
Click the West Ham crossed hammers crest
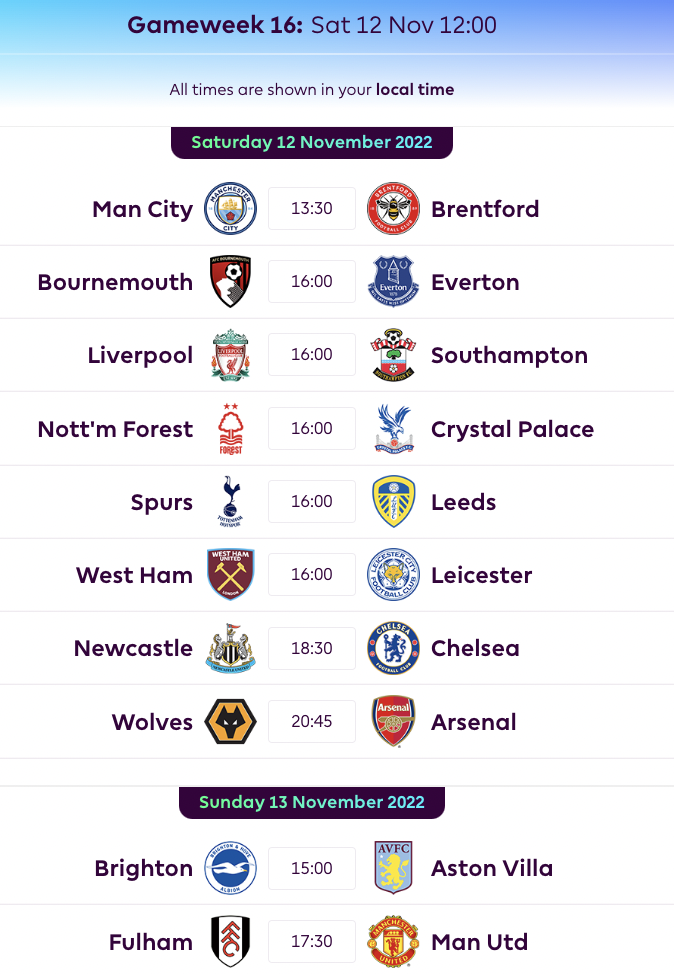(230, 574)
